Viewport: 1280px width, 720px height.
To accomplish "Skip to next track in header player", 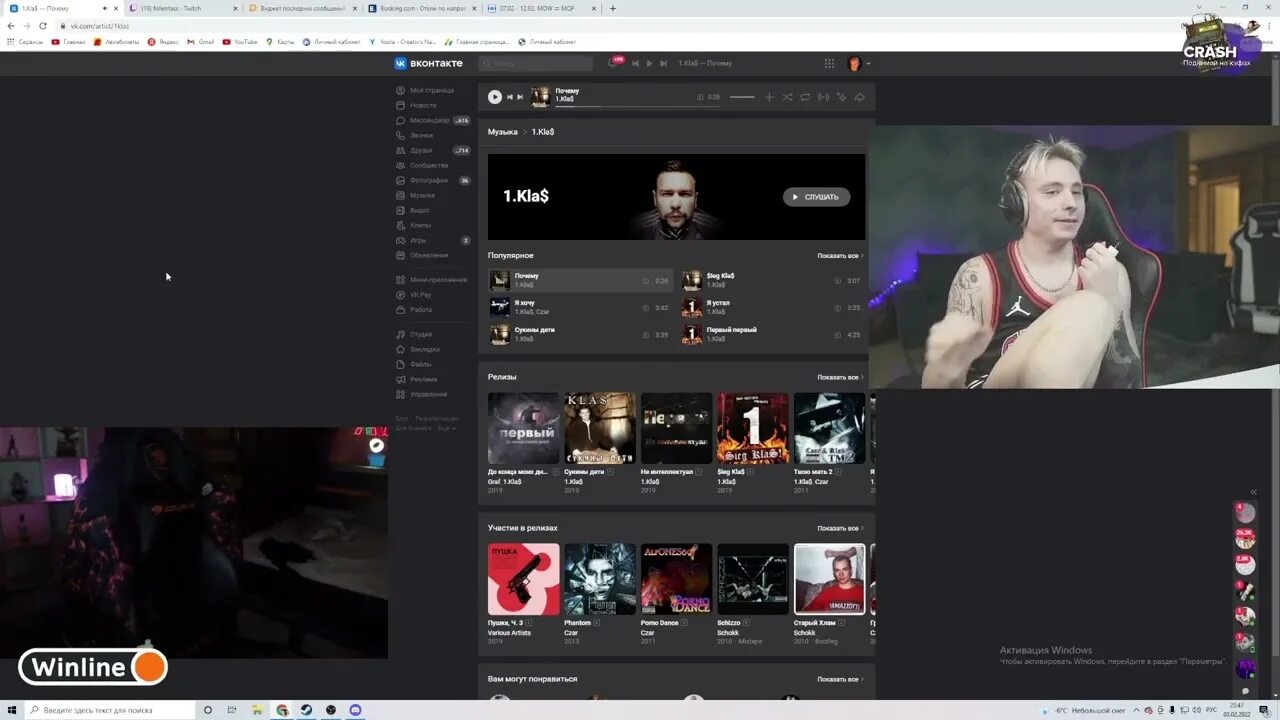I will (x=663, y=63).
